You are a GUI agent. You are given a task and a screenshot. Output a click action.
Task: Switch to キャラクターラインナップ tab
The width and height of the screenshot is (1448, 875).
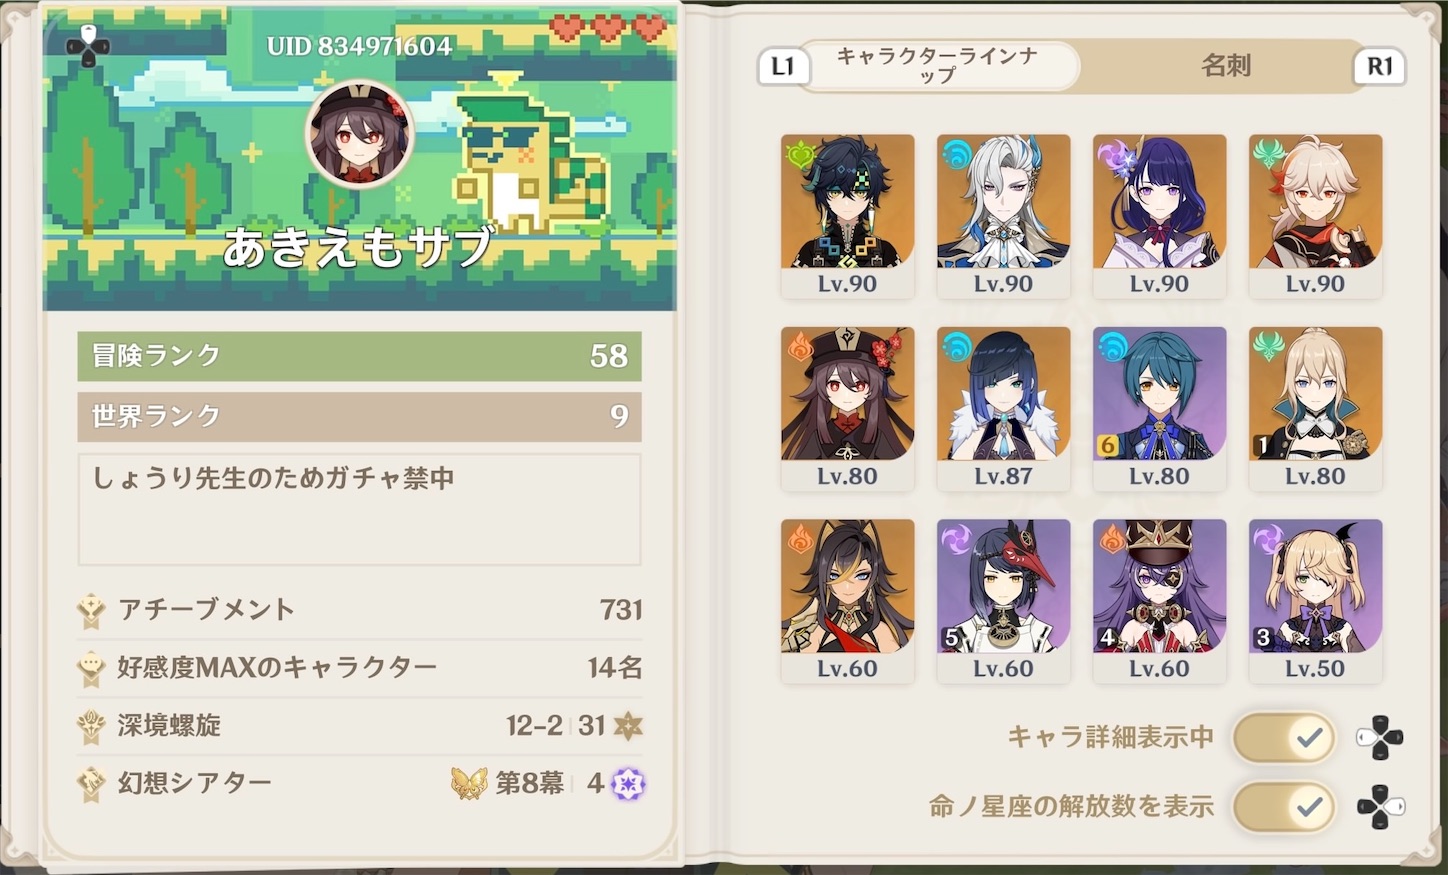(x=937, y=66)
